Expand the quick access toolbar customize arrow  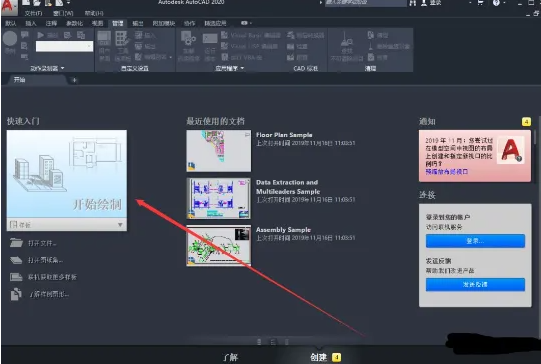pos(69,3)
